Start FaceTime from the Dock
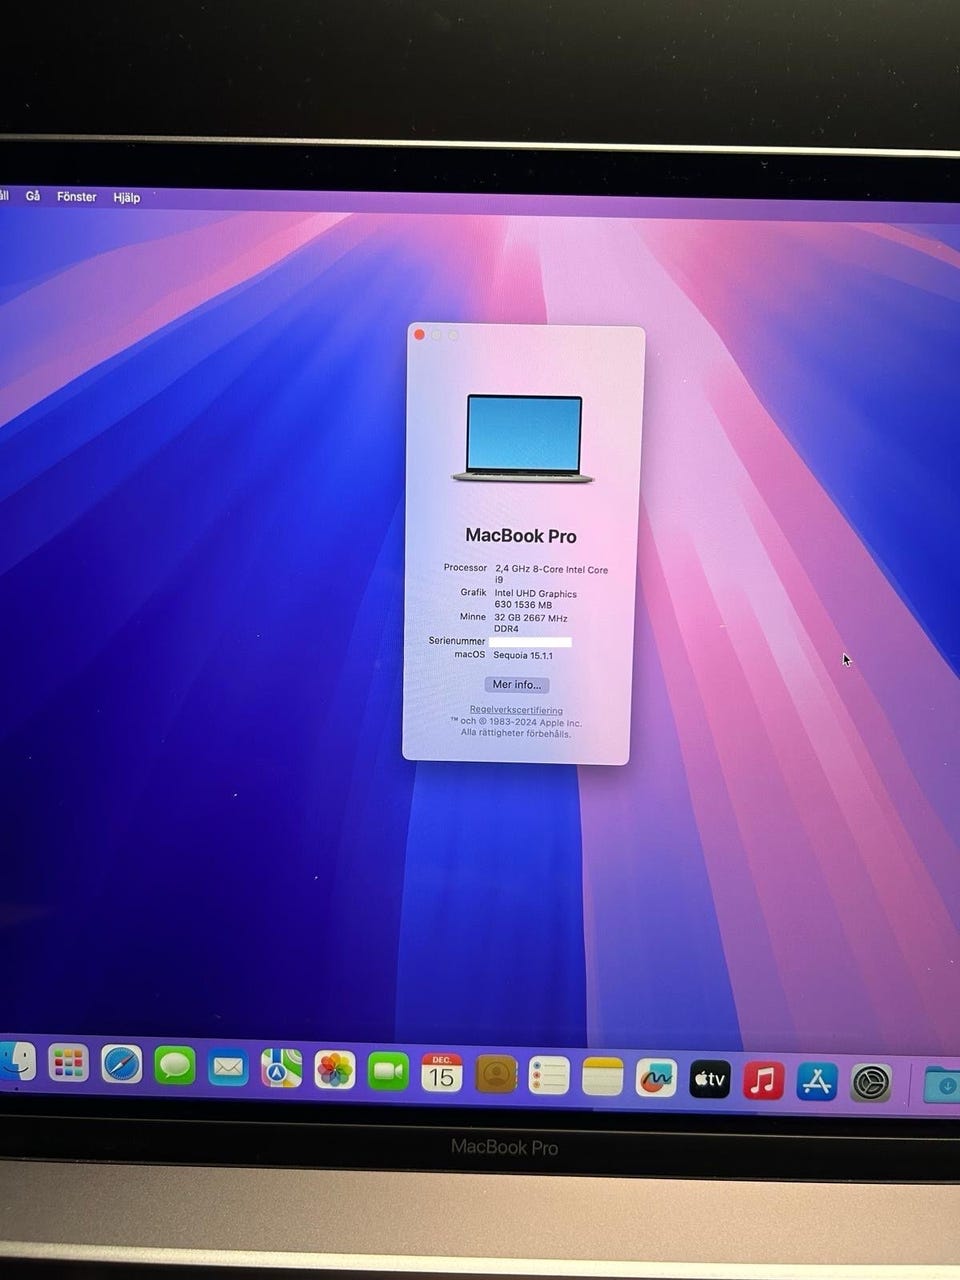 pos(388,1072)
